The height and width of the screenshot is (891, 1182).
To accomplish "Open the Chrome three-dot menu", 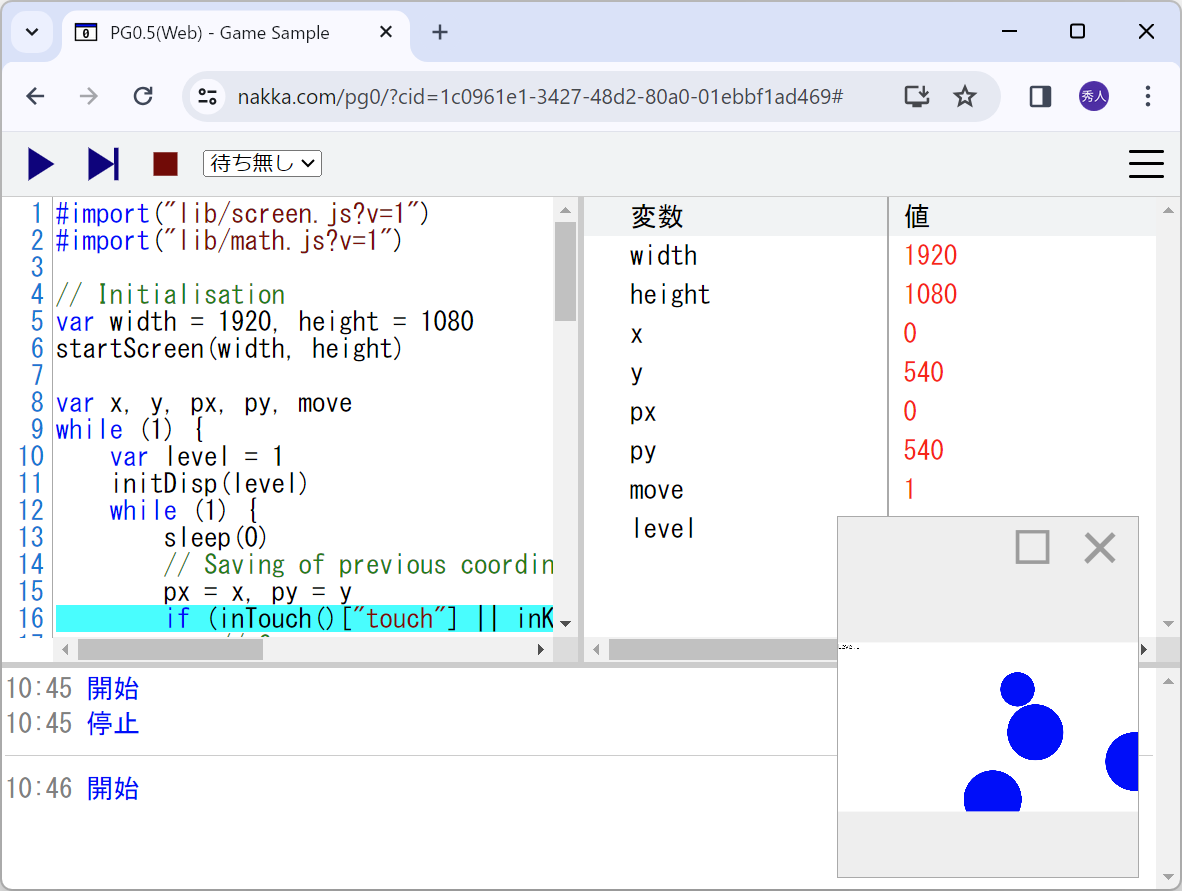I will tap(1147, 96).
